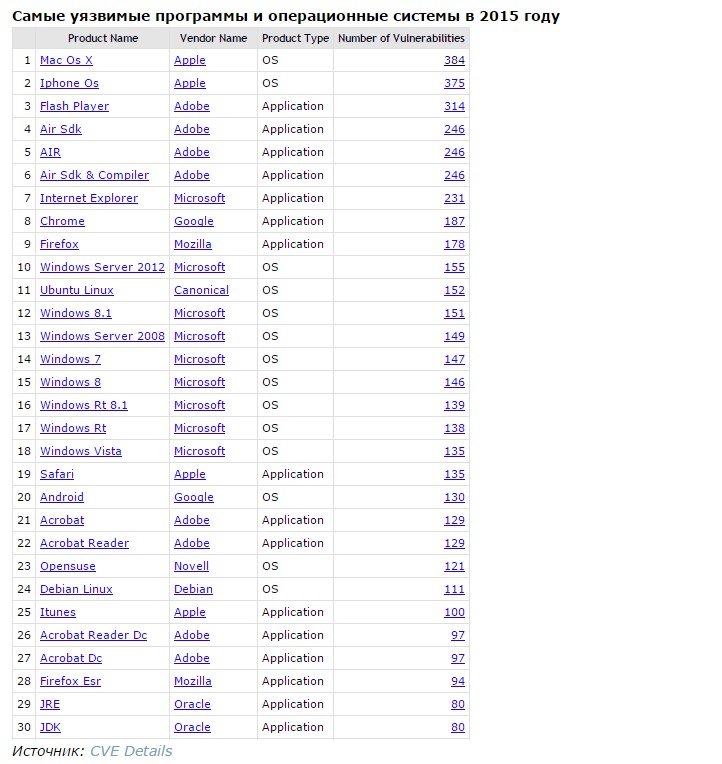Image resolution: width=722 pixels, height=764 pixels.
Task: Click the CVE Details source link
Action: tap(131, 751)
